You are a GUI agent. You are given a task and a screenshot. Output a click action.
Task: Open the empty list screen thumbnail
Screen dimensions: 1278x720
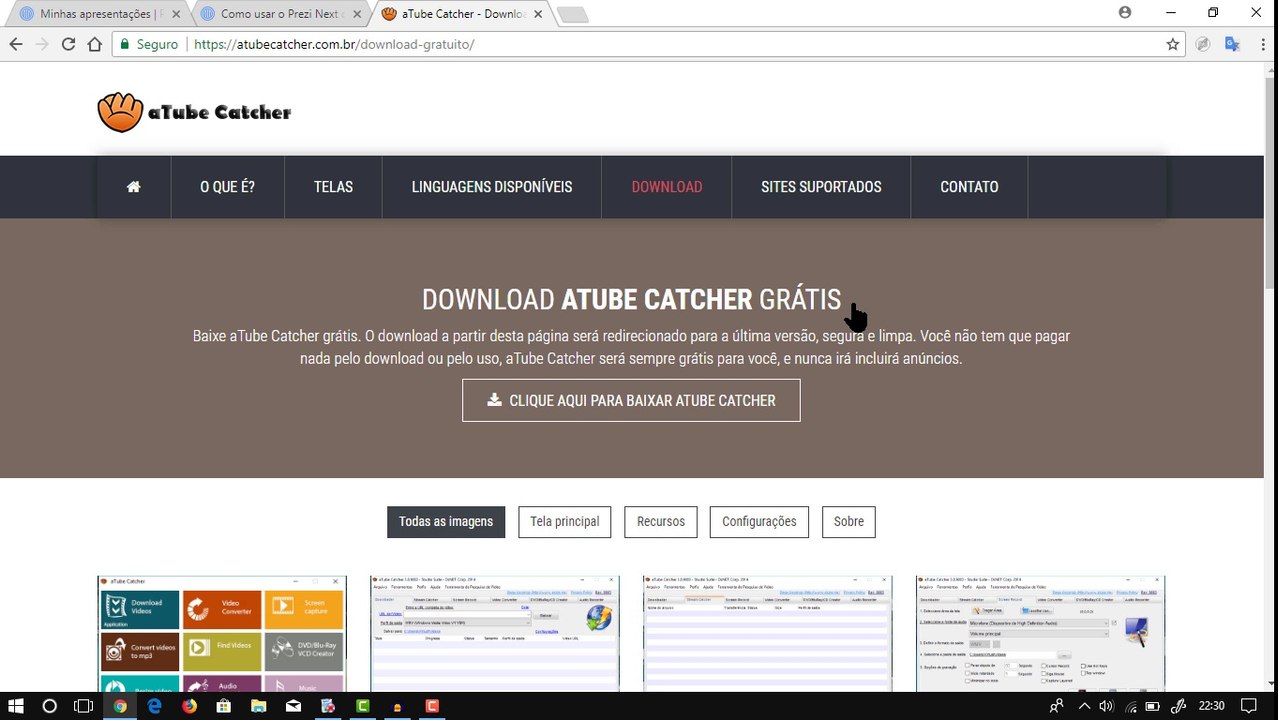(x=768, y=634)
